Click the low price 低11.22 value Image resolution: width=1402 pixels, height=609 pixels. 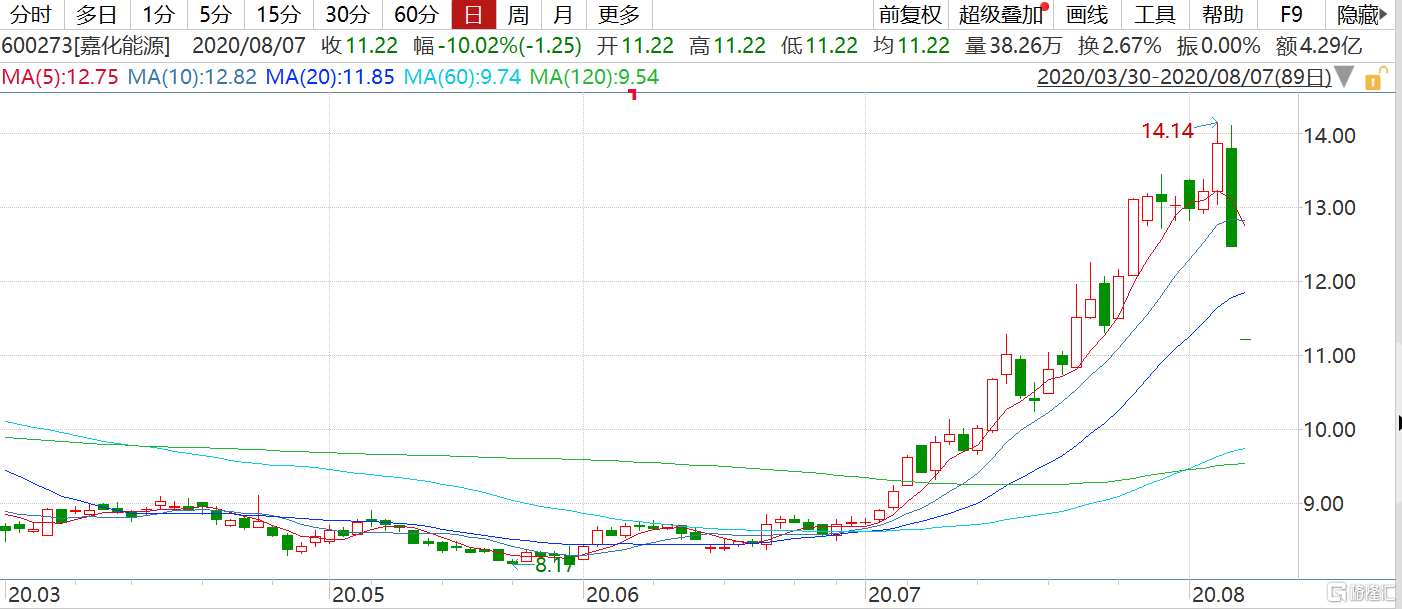(820, 45)
